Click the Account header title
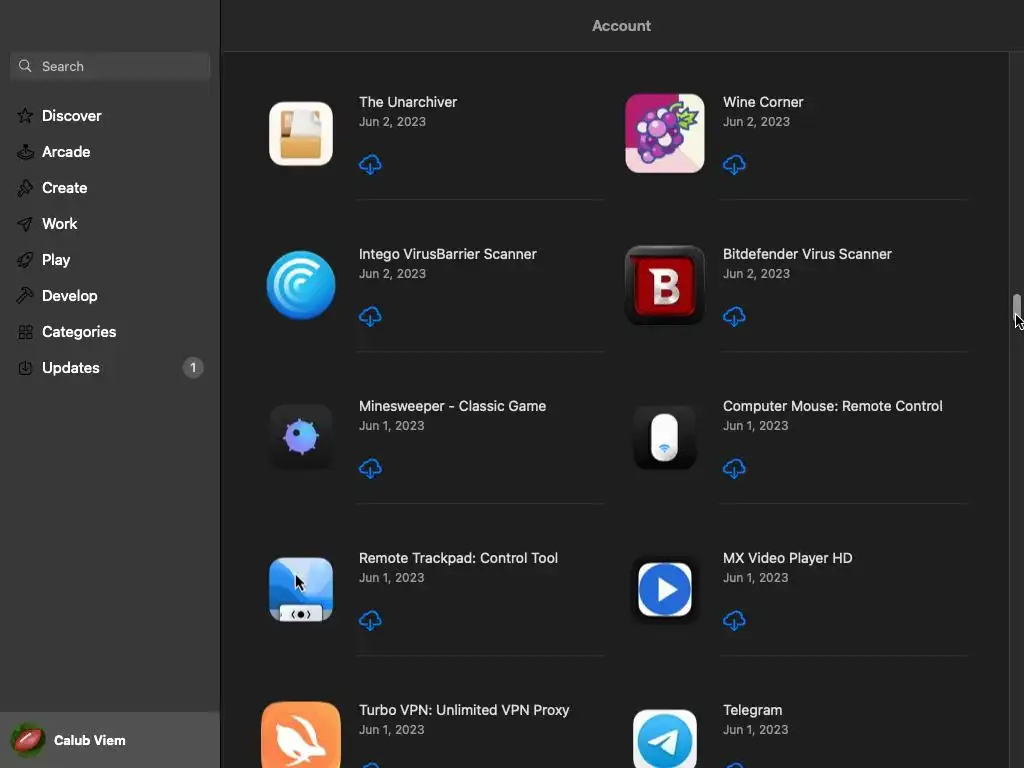1024x768 pixels. (621, 26)
